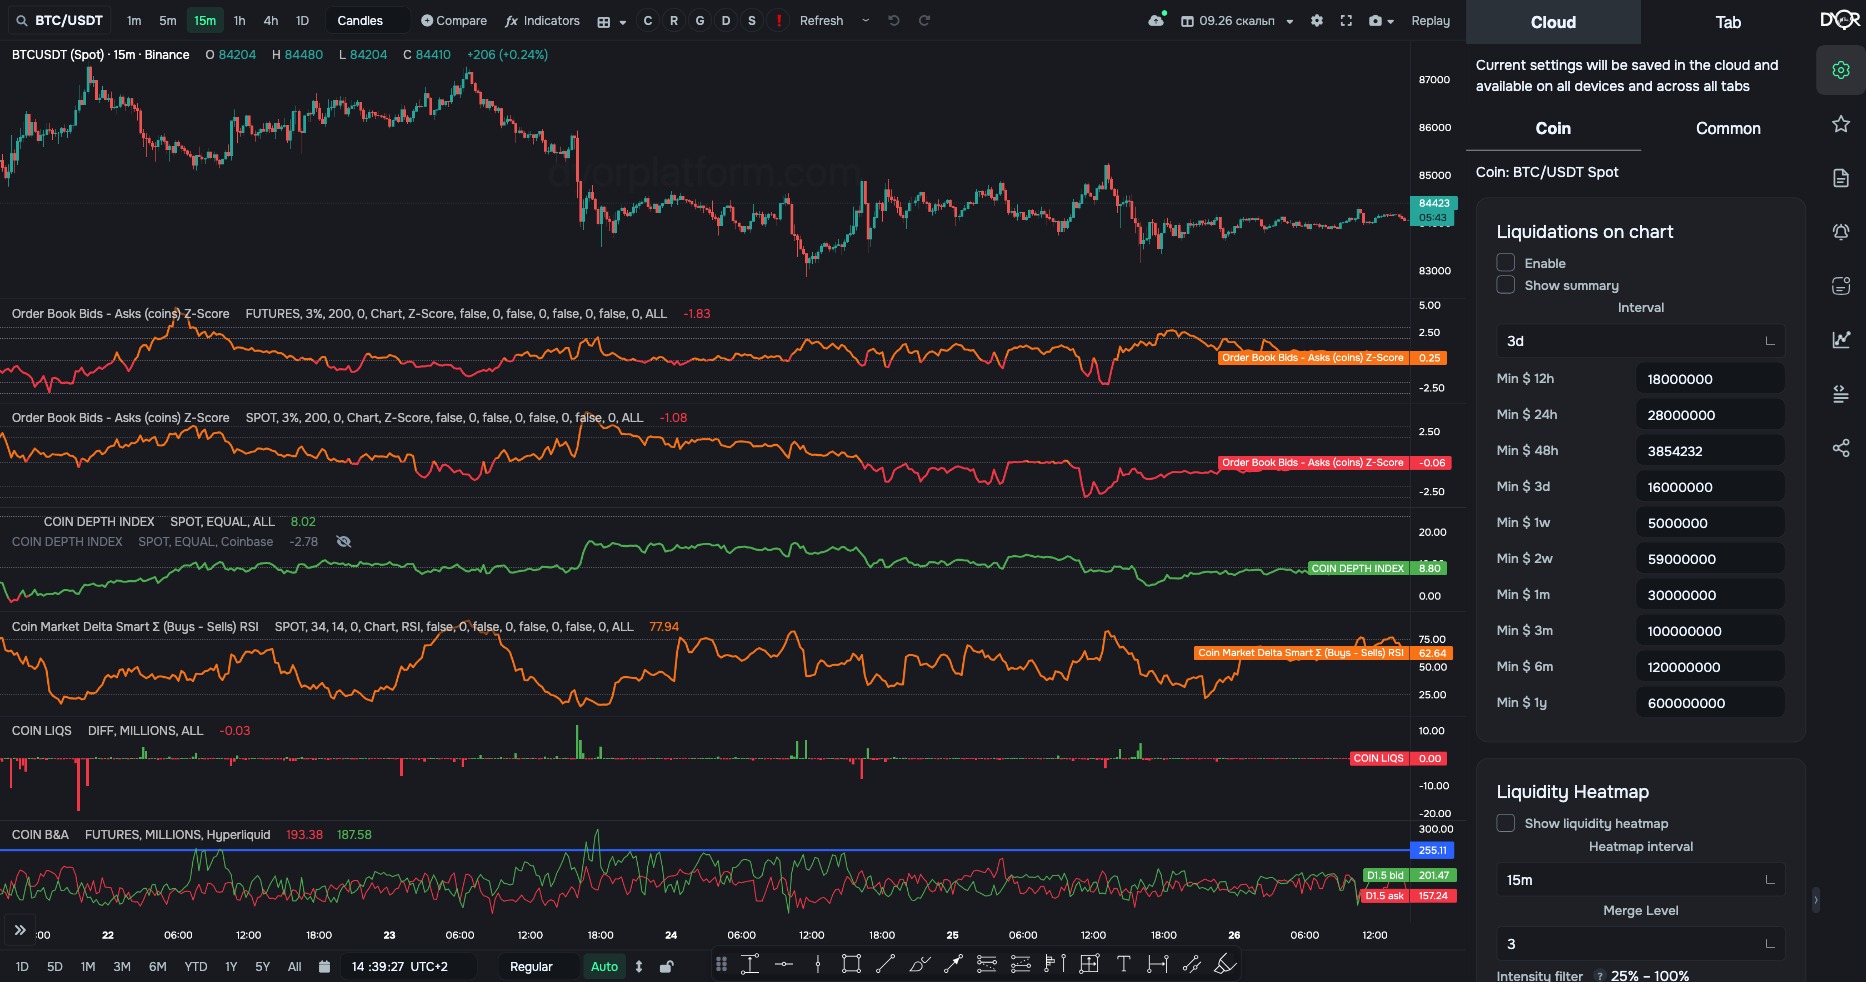Open chart settings gear in the top toolbar
This screenshot has width=1866, height=982.
1317,20
